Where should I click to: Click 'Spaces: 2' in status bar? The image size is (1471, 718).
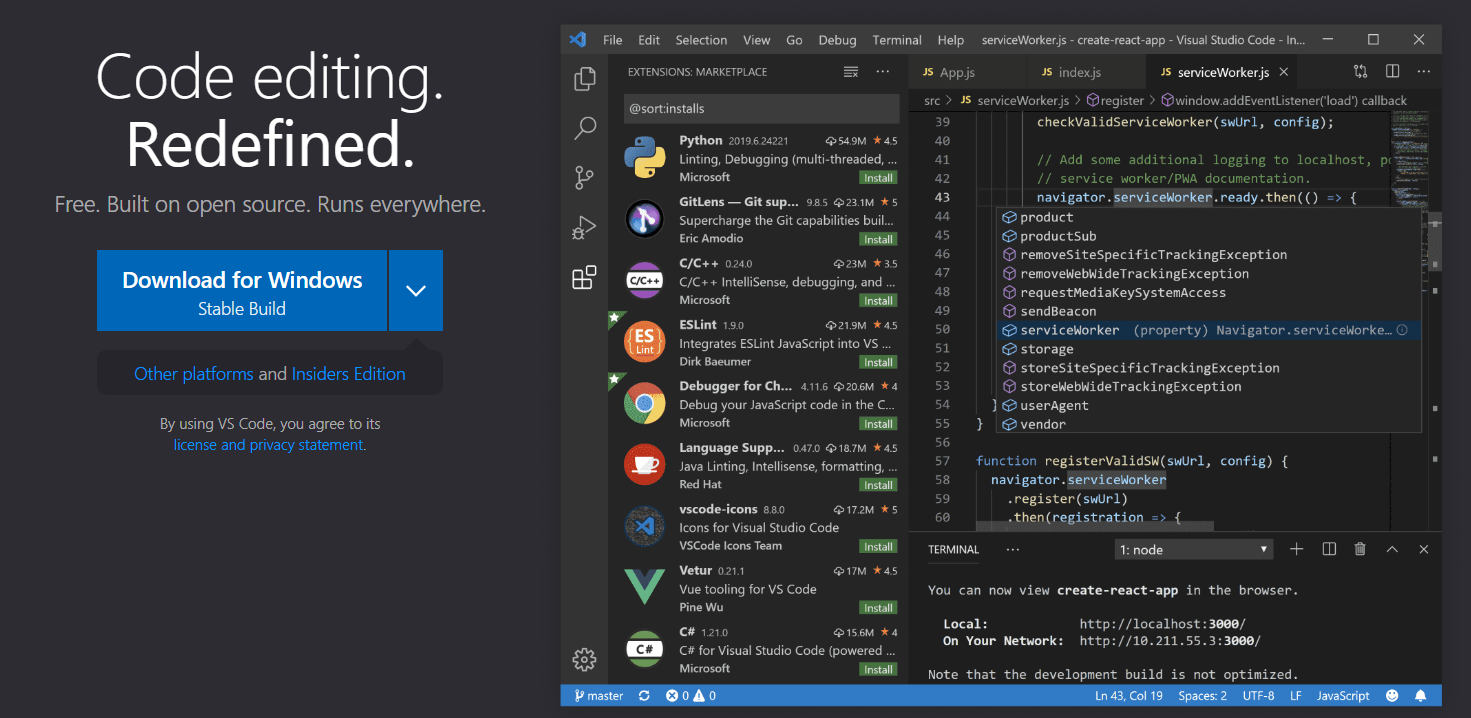1202,696
